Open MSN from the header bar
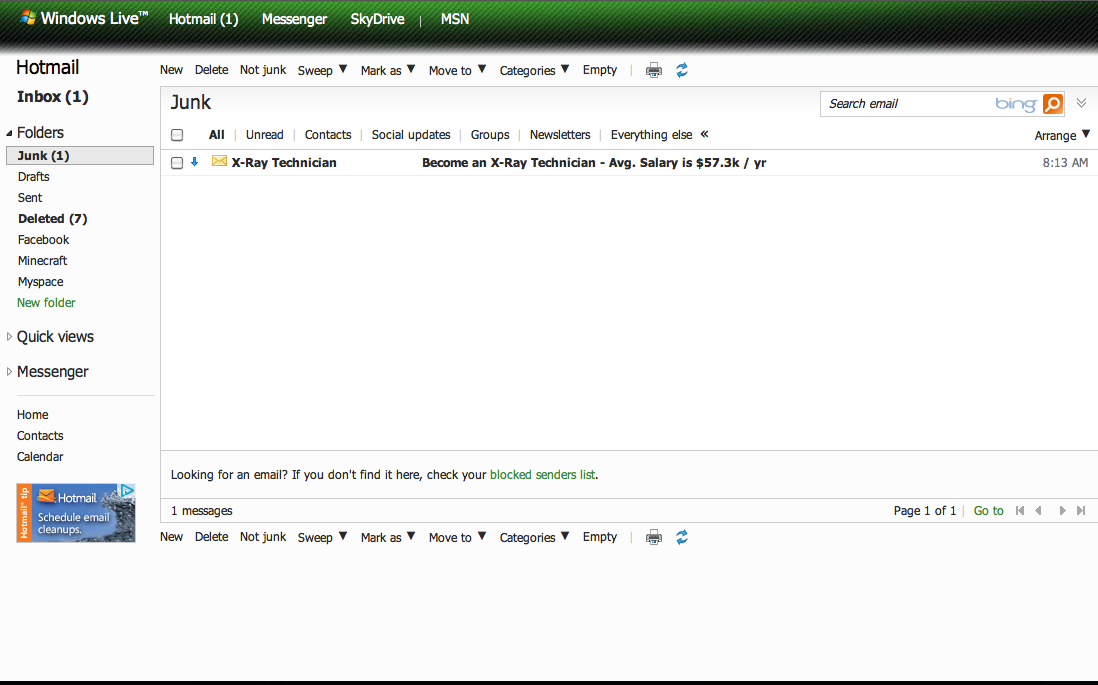The width and height of the screenshot is (1098, 685). (455, 19)
